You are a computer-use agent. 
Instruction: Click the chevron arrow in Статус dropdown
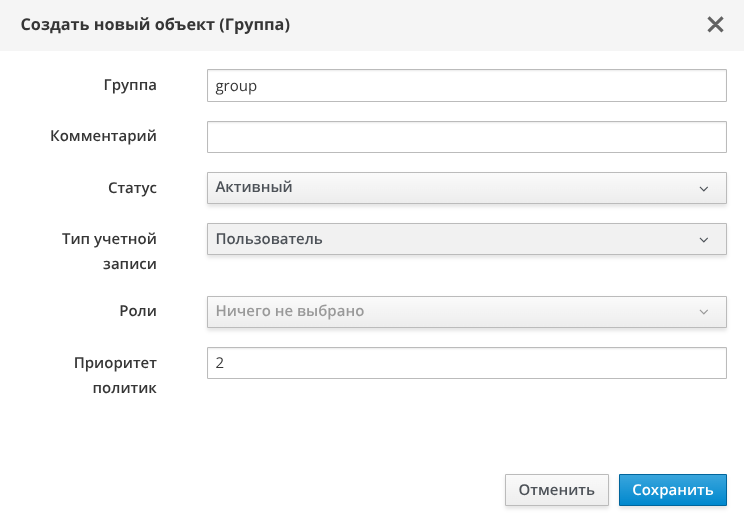coord(704,188)
